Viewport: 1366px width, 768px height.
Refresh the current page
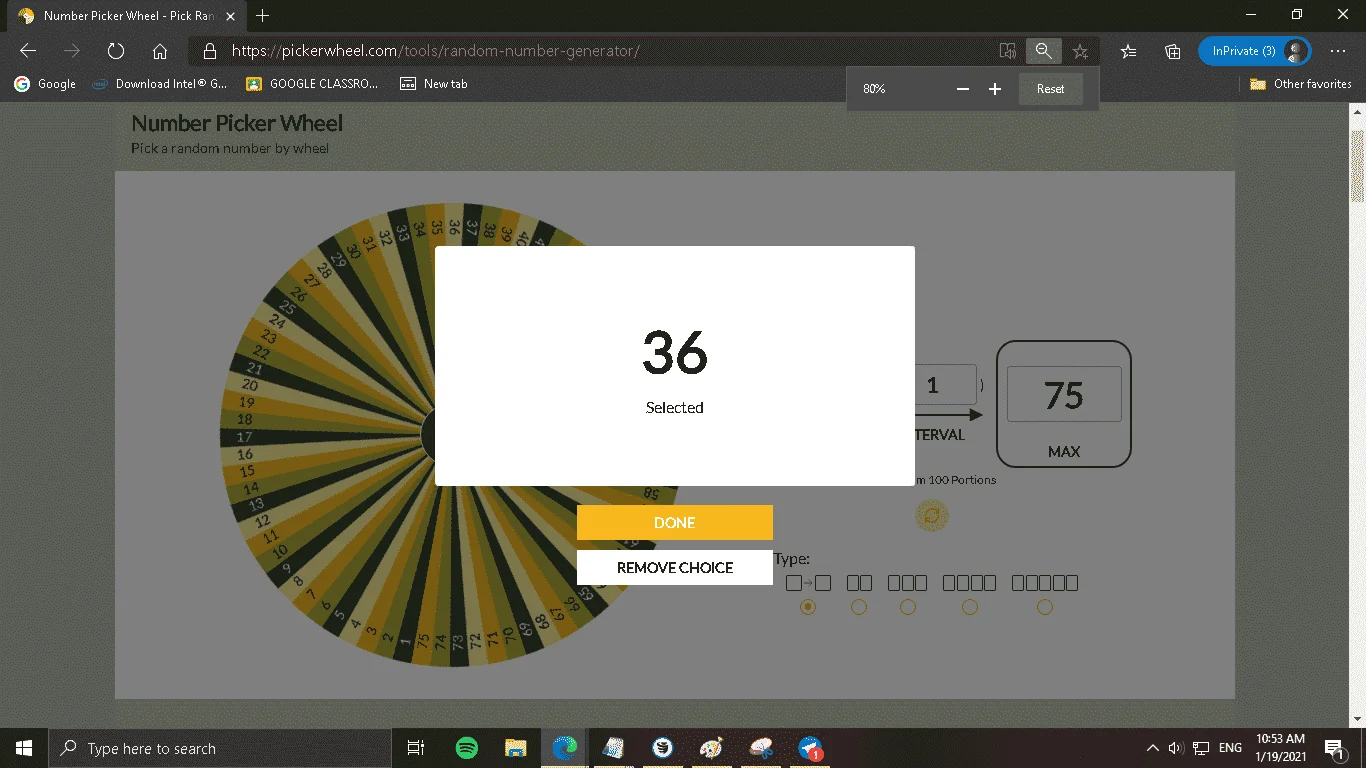(116, 51)
